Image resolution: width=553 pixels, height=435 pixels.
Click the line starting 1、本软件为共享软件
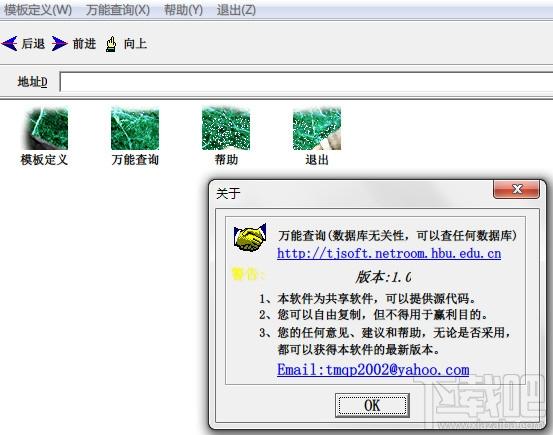[x=367, y=299]
